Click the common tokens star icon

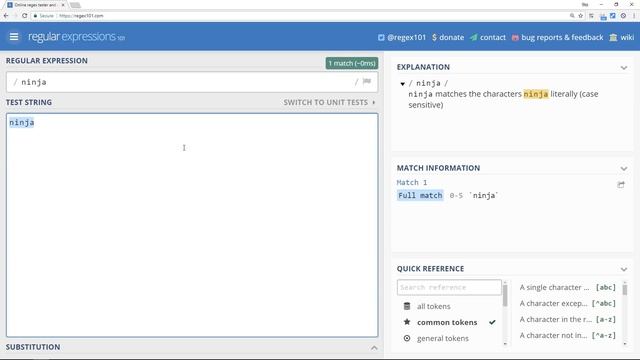pyautogui.click(x=407, y=322)
